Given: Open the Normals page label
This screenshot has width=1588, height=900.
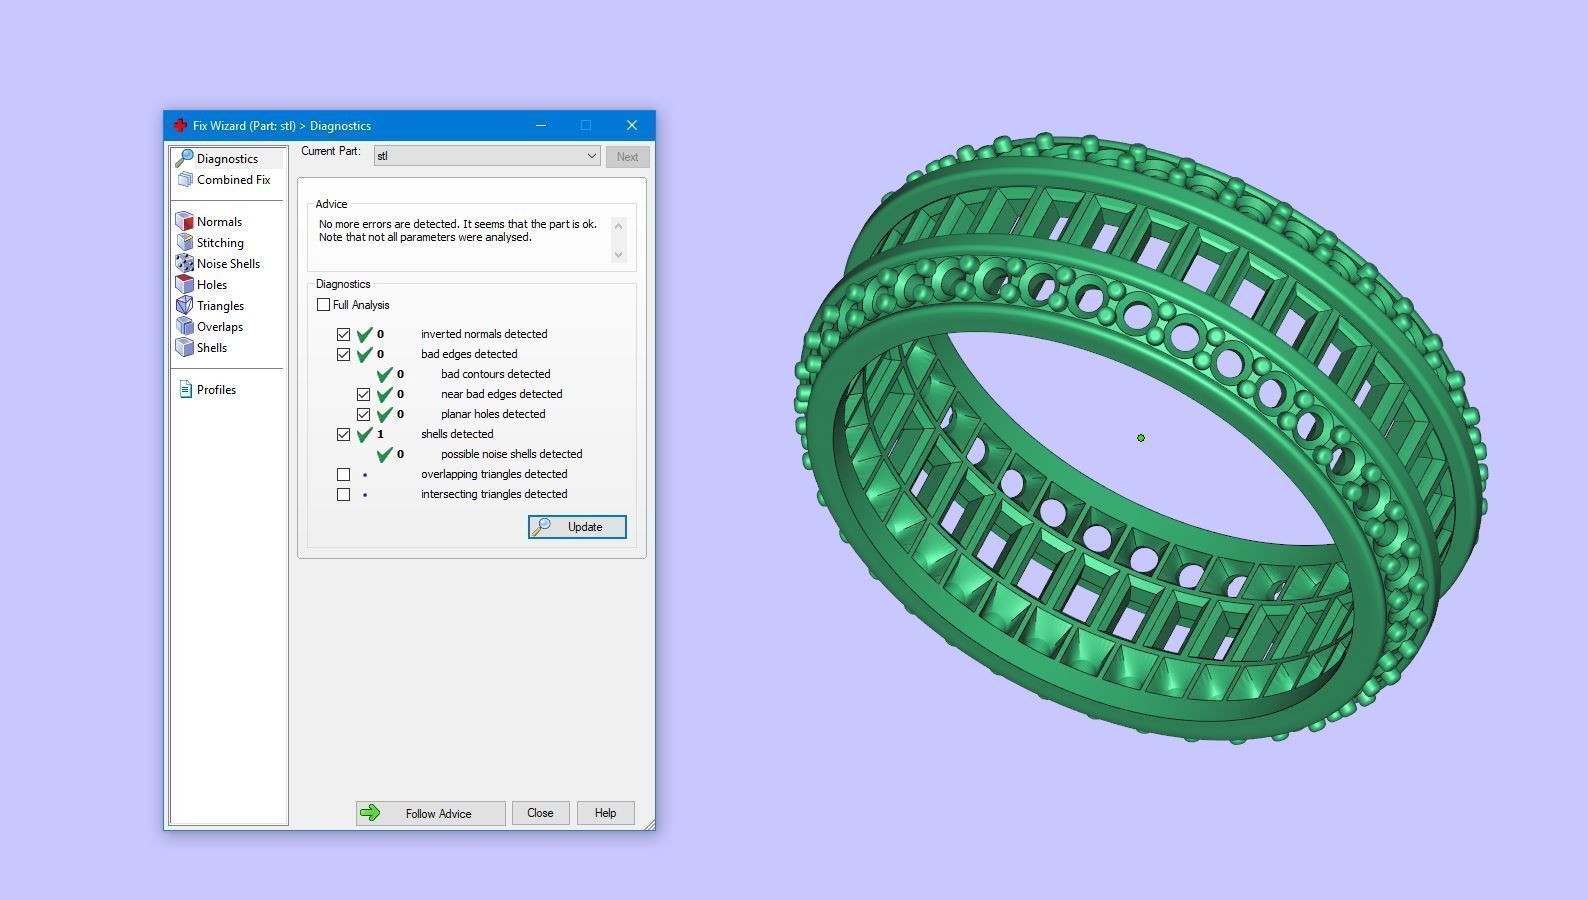Looking at the screenshot, I should [219, 221].
